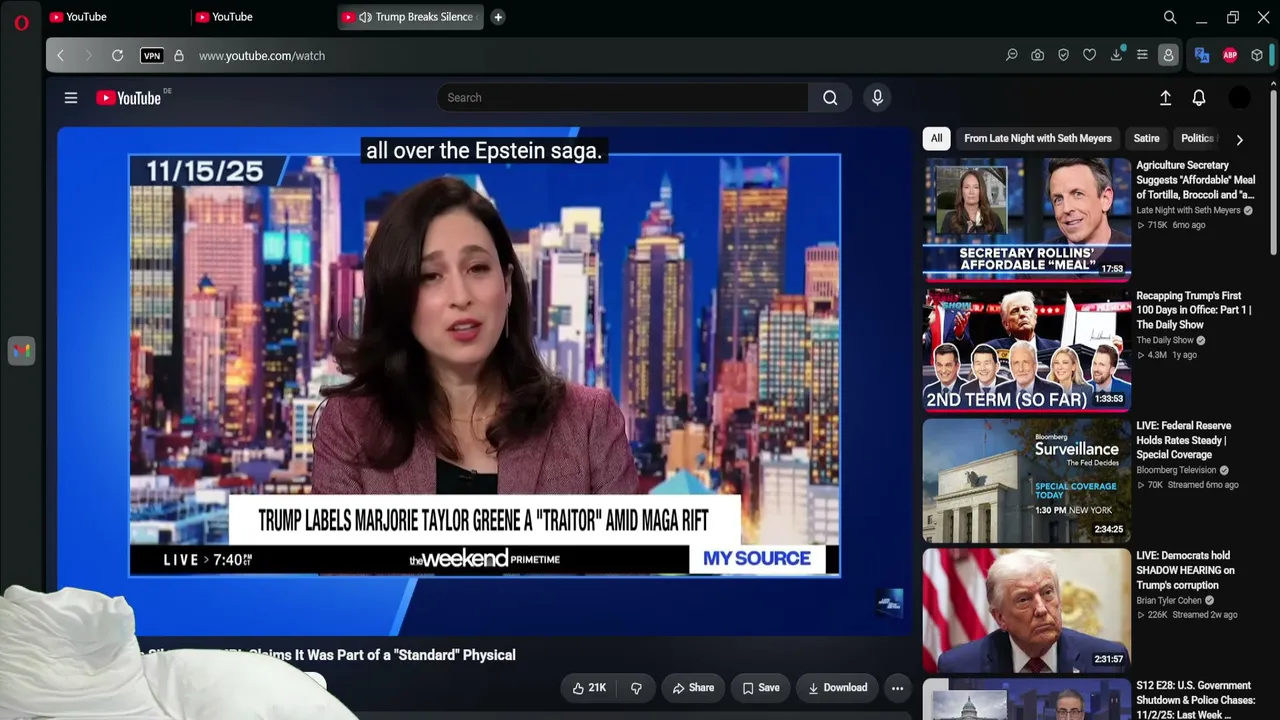
Task: Click the page vertical scrollbar
Action: click(x=1273, y=170)
